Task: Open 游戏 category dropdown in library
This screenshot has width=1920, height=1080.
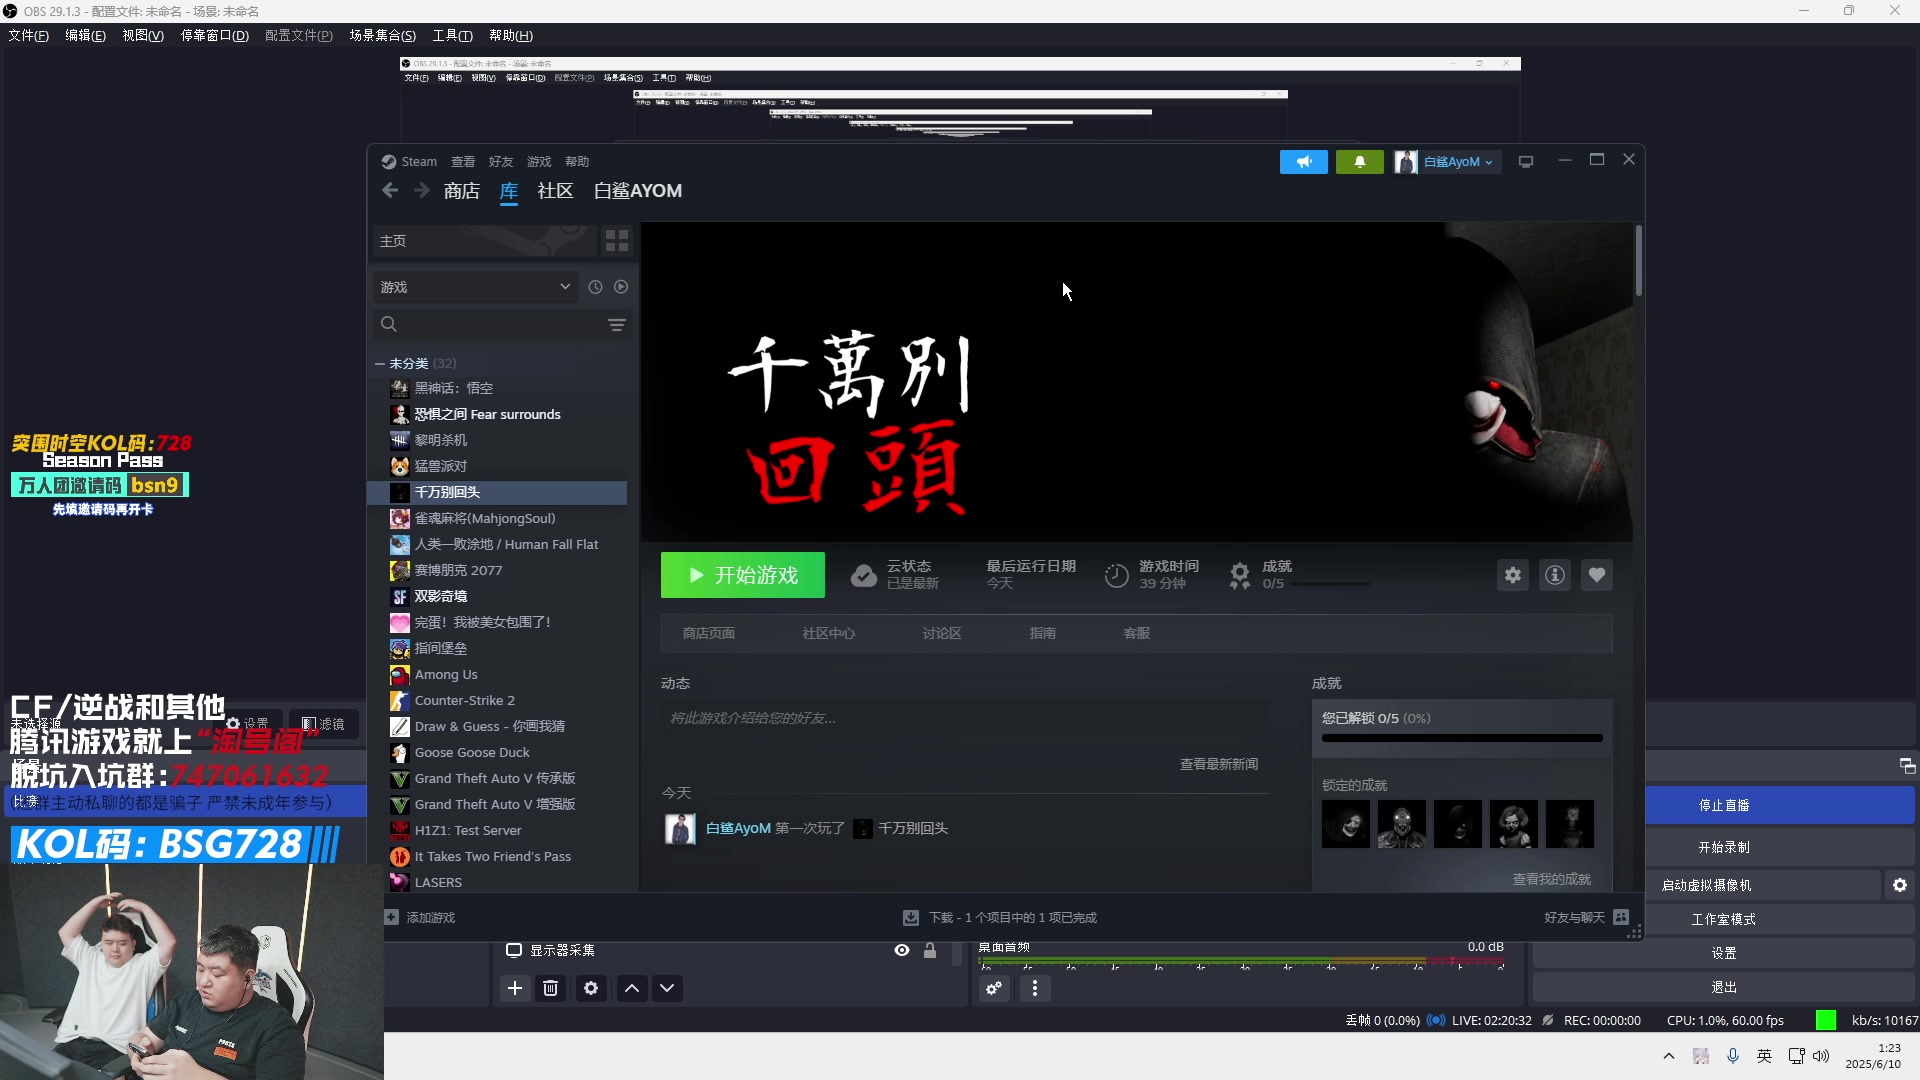Action: 475,287
